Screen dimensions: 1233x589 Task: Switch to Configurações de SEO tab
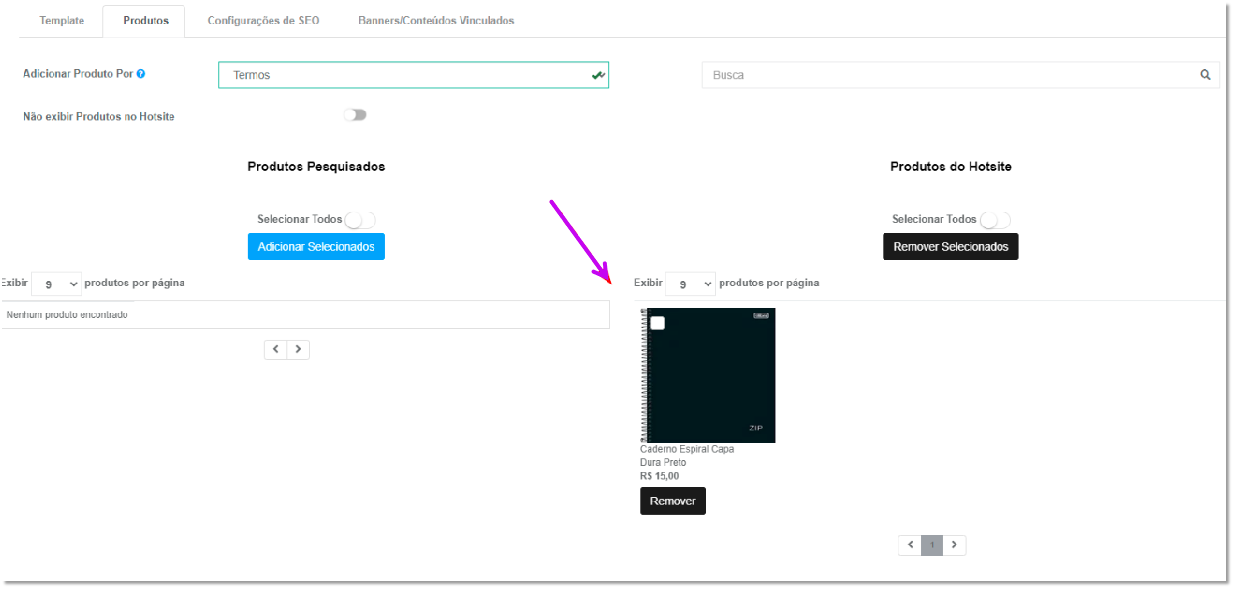(x=263, y=20)
